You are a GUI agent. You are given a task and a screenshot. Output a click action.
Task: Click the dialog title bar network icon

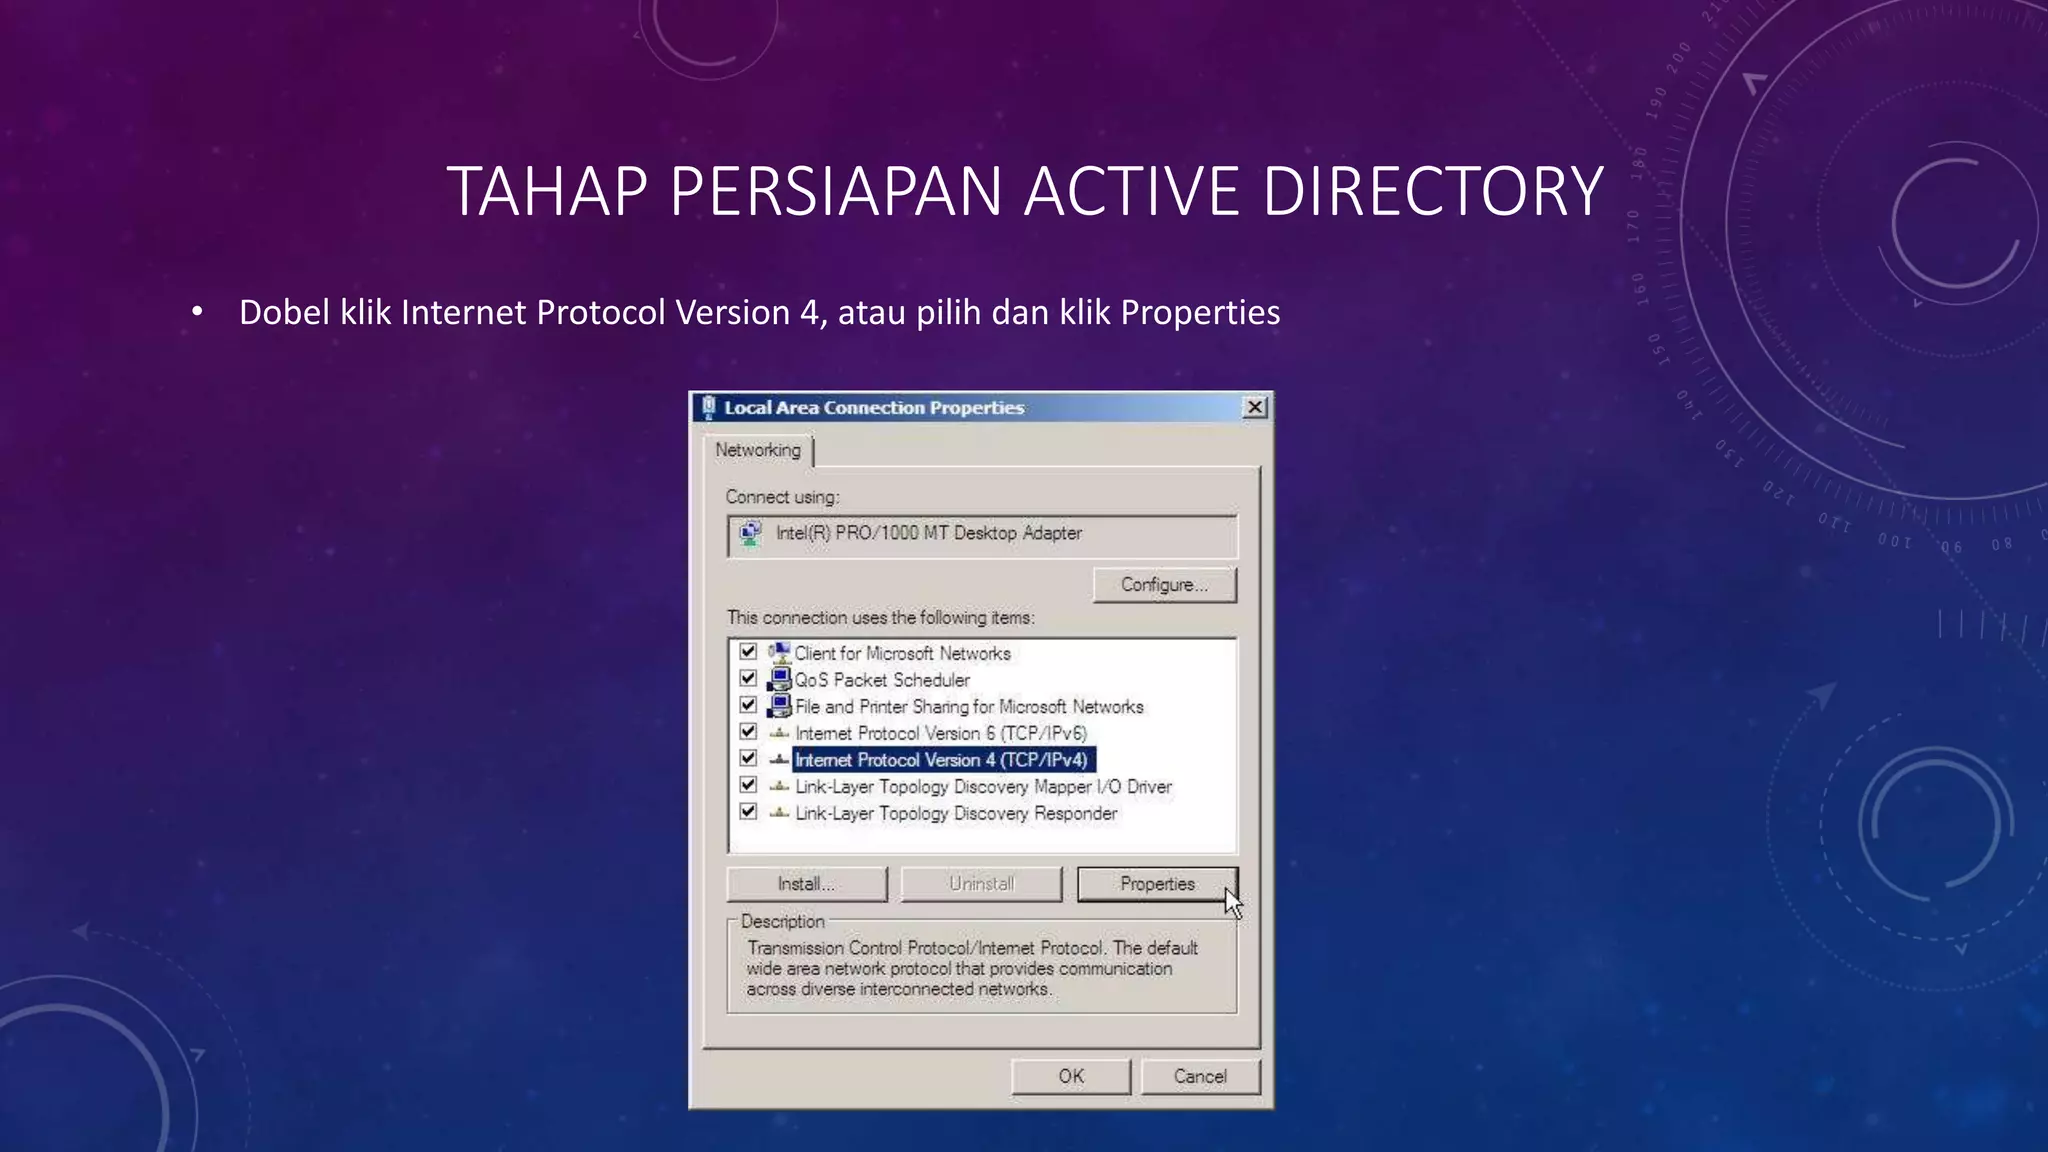pyautogui.click(x=708, y=407)
